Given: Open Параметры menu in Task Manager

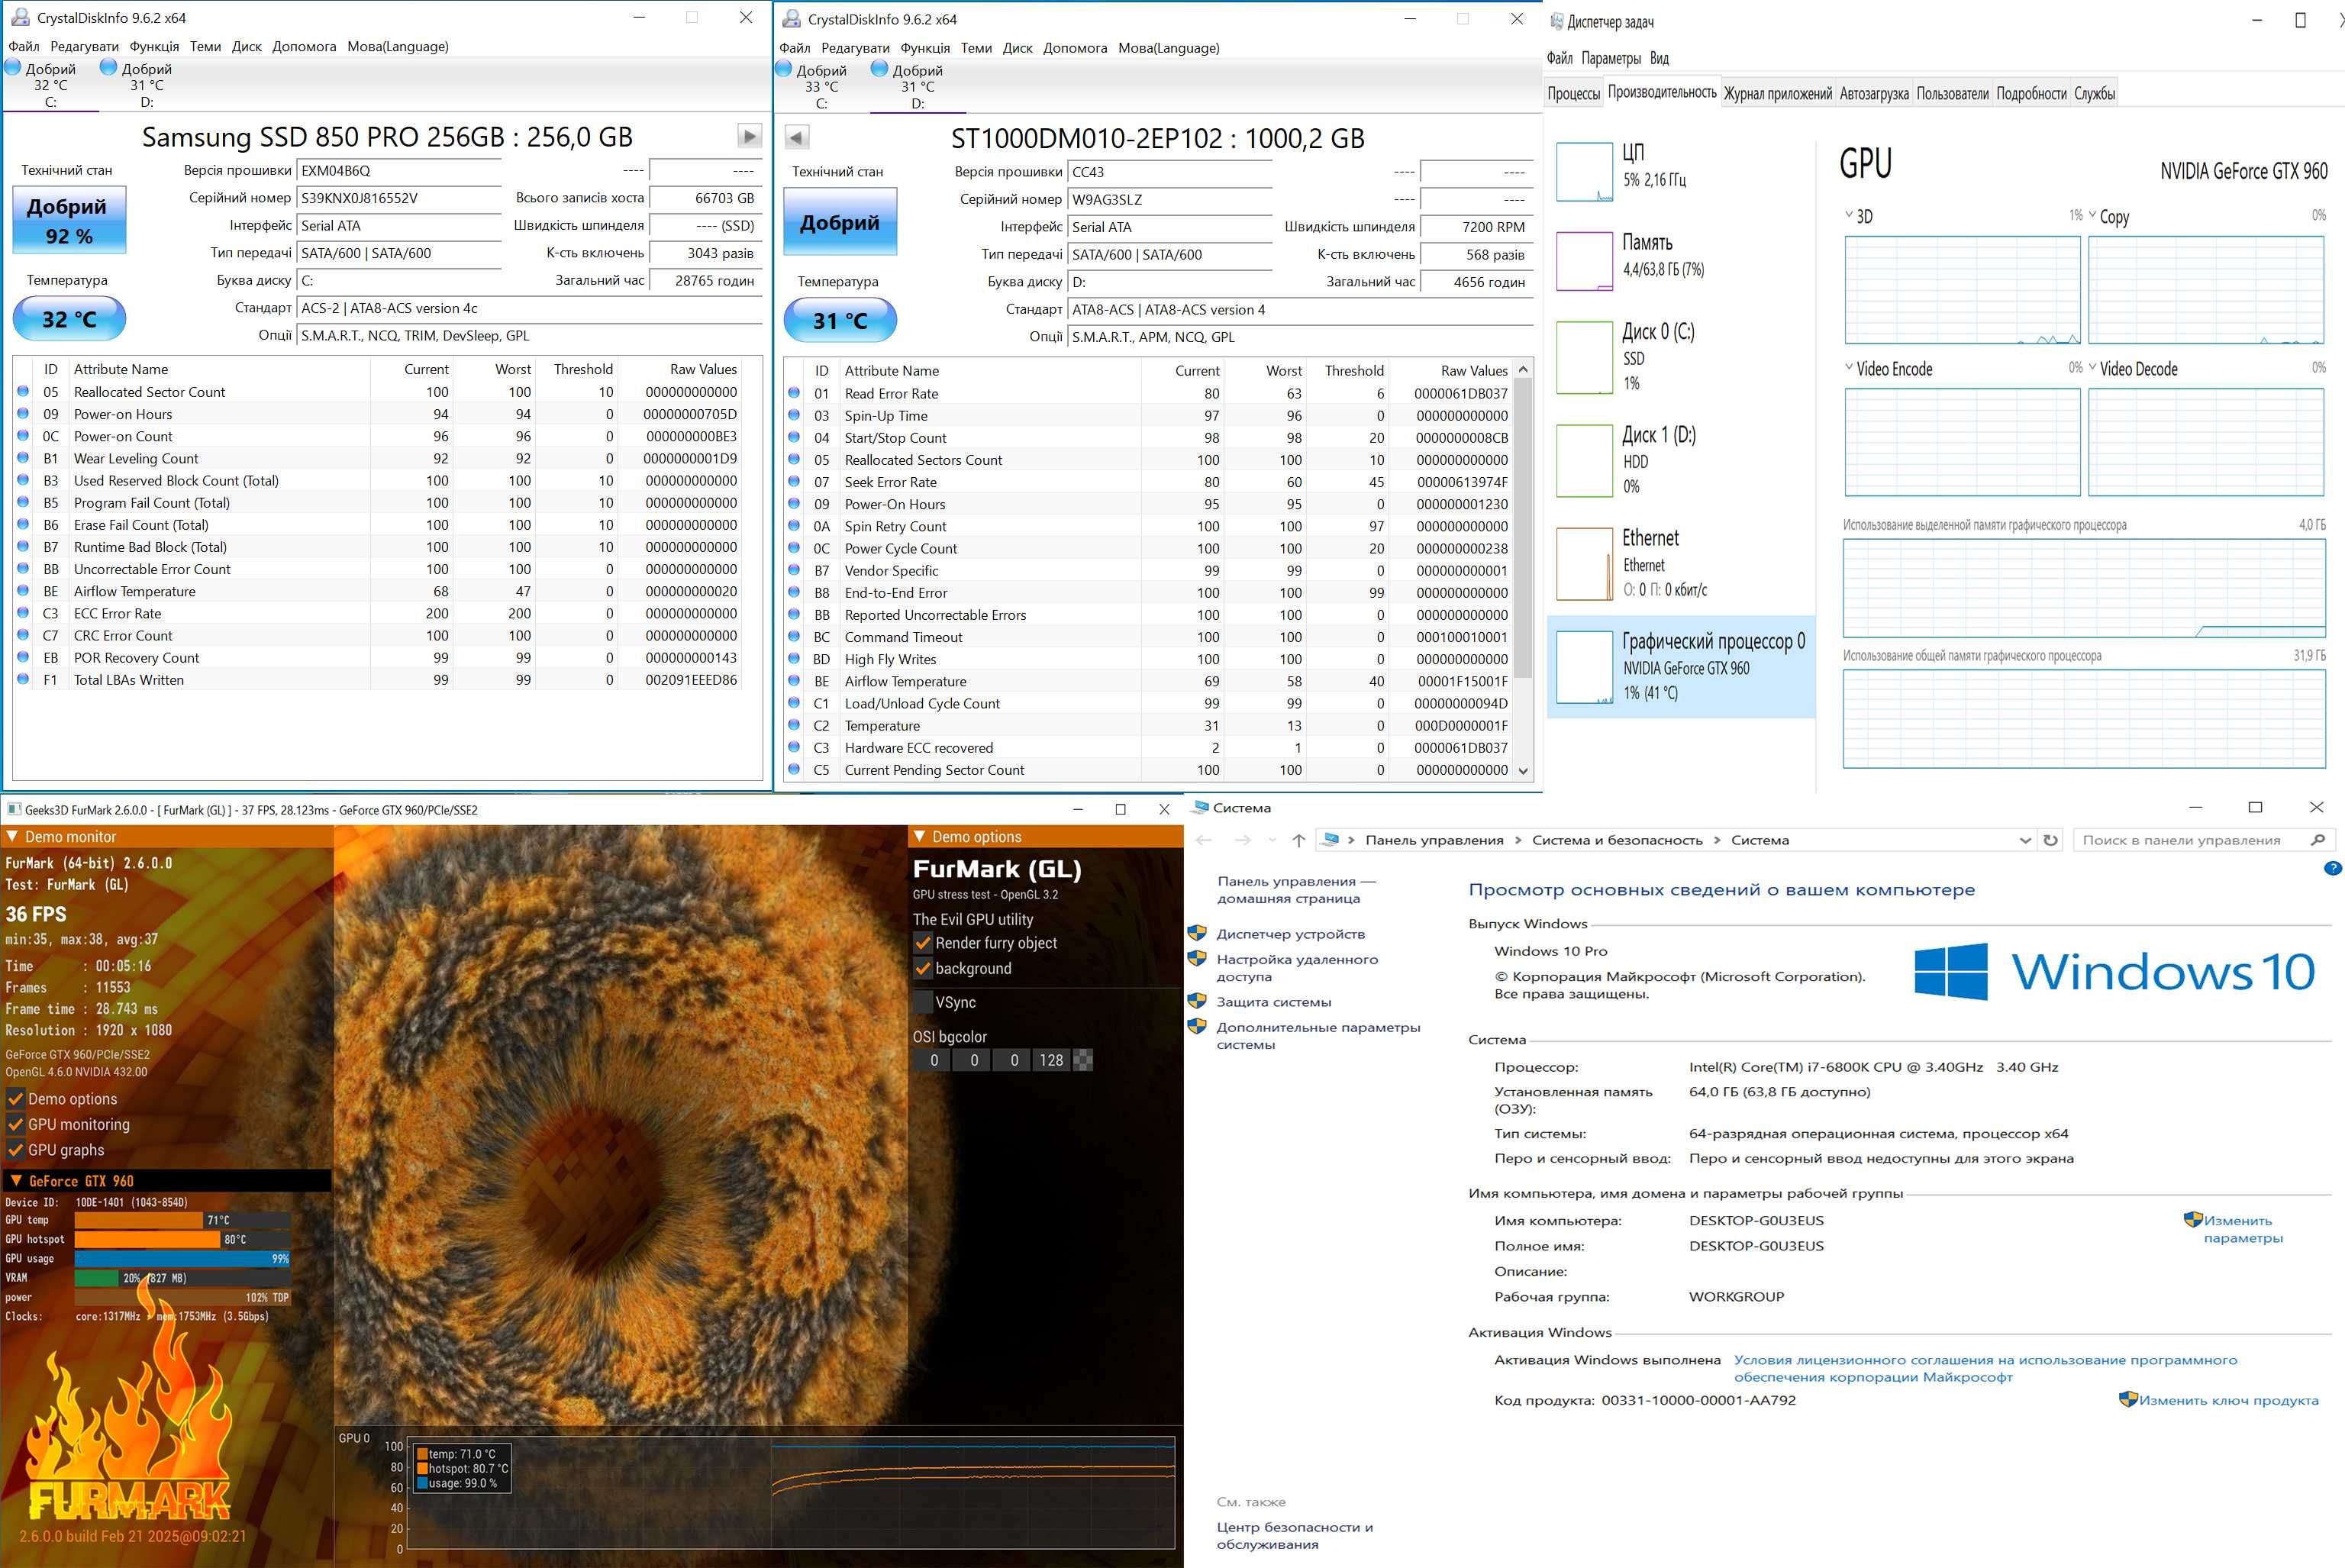Looking at the screenshot, I should [x=1611, y=58].
